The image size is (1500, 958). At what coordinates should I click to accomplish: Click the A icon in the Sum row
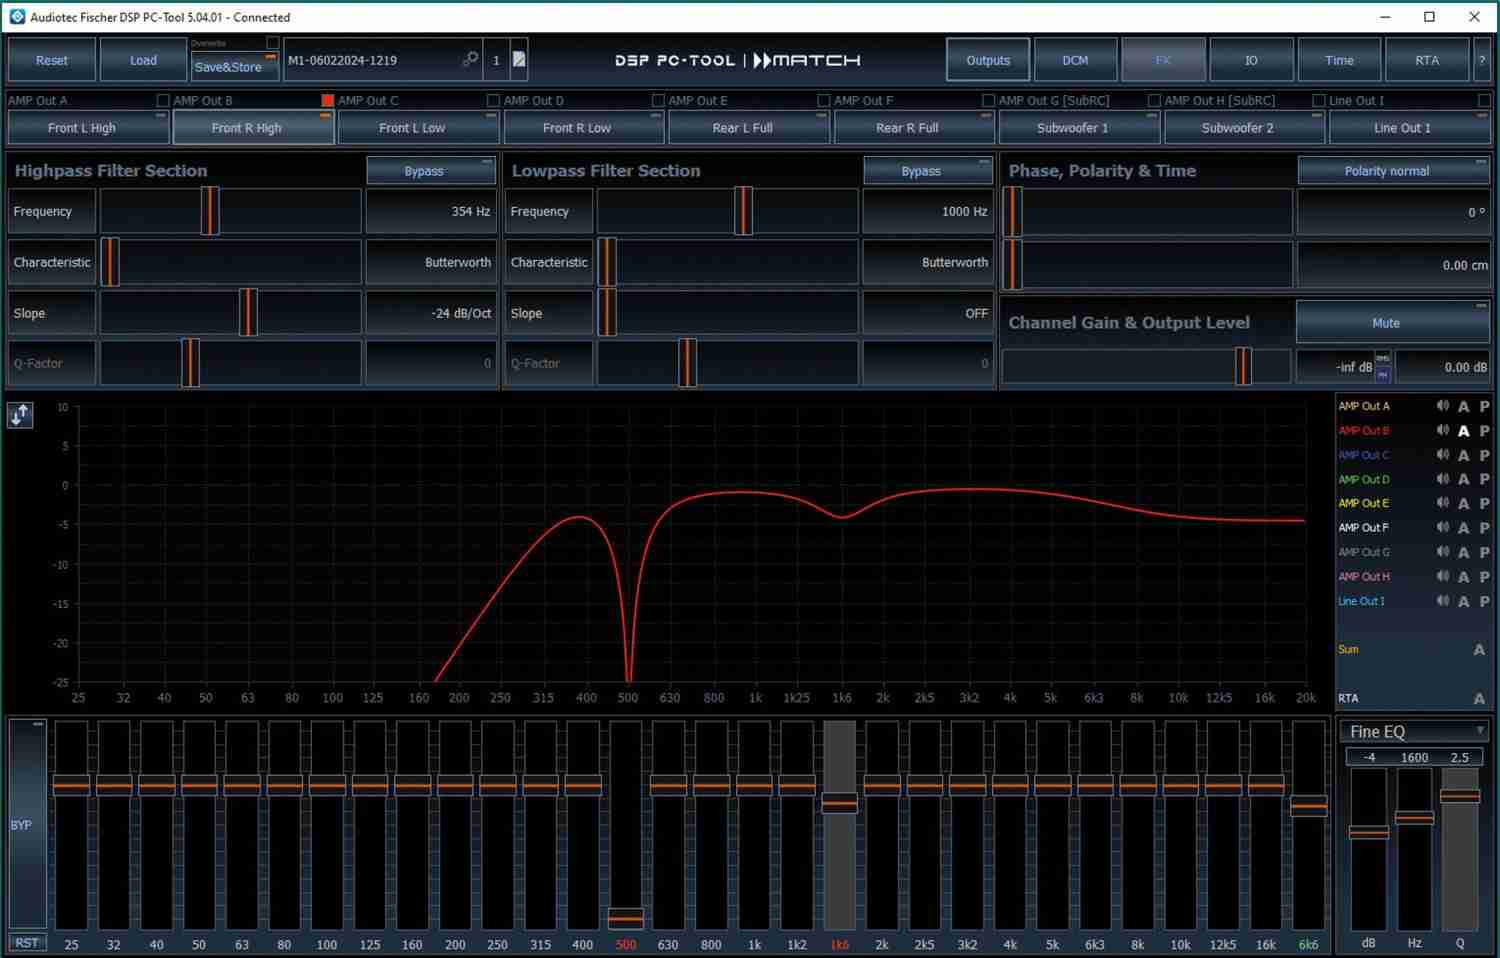point(1479,650)
